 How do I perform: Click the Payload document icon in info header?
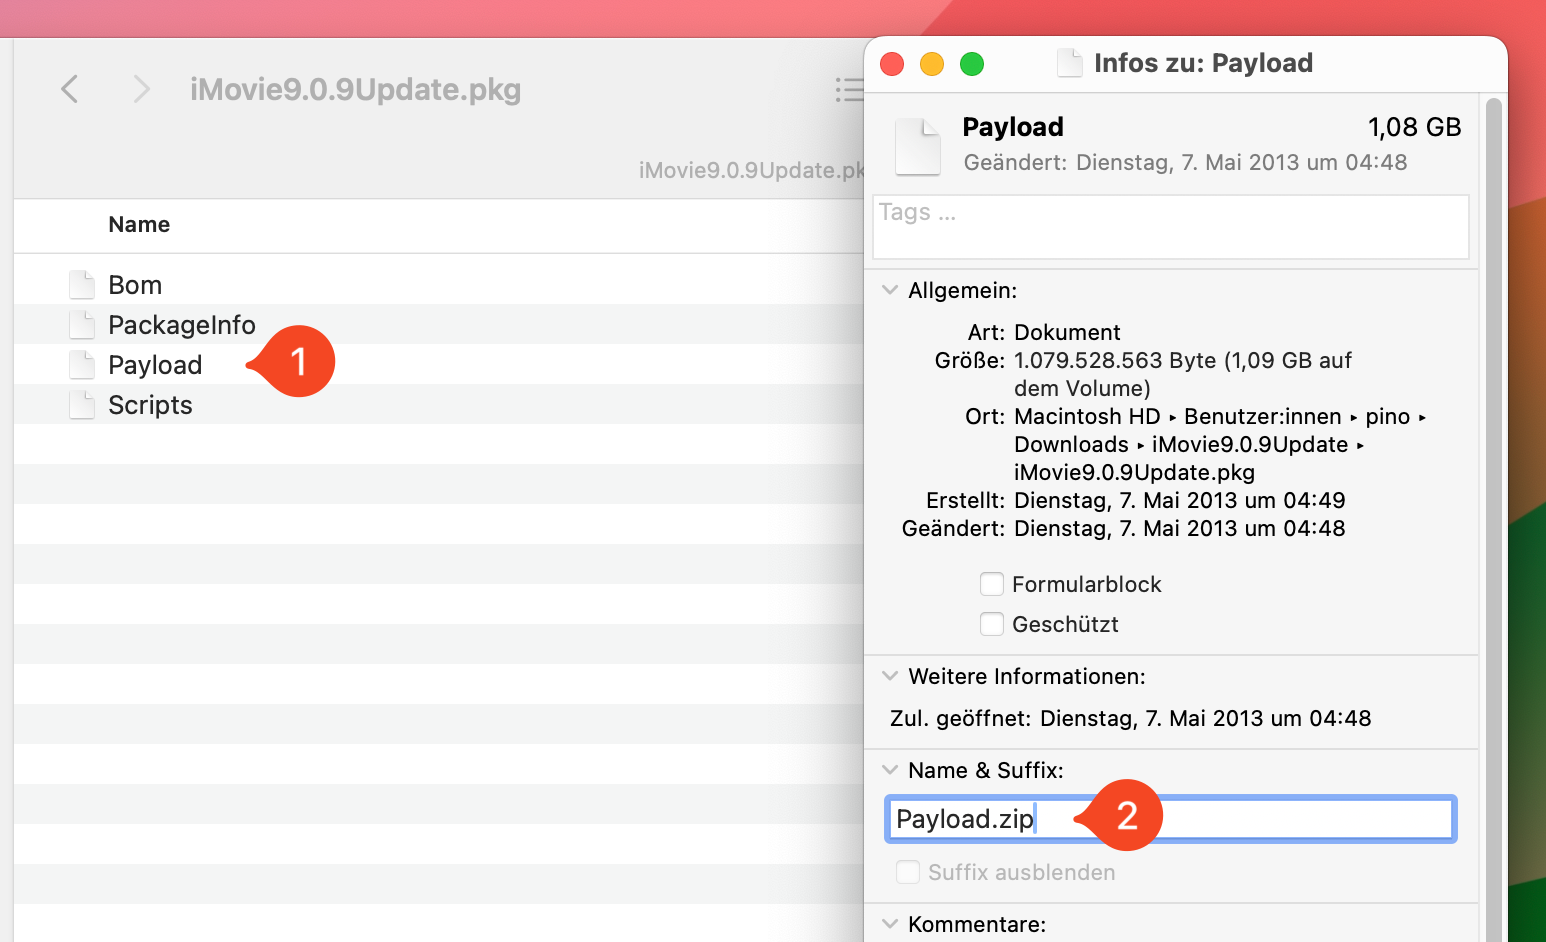[x=917, y=146]
